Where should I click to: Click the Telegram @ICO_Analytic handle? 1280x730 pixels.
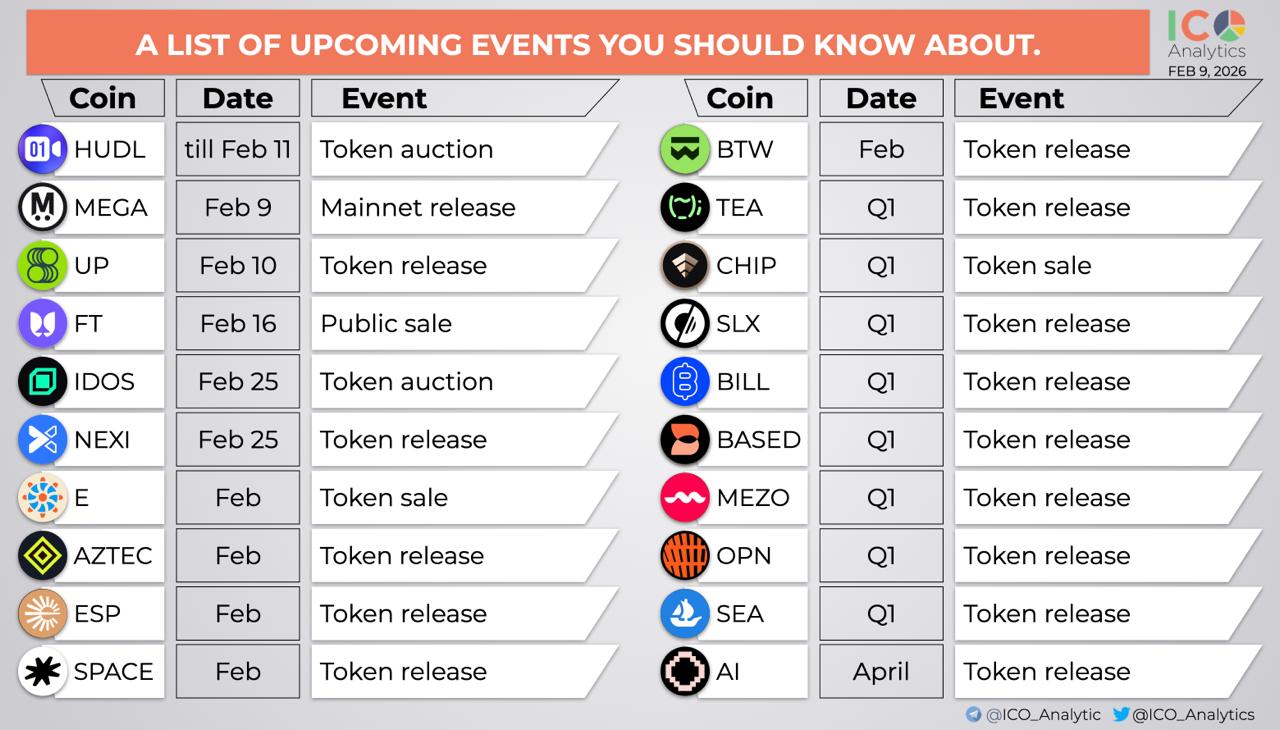point(1034,715)
